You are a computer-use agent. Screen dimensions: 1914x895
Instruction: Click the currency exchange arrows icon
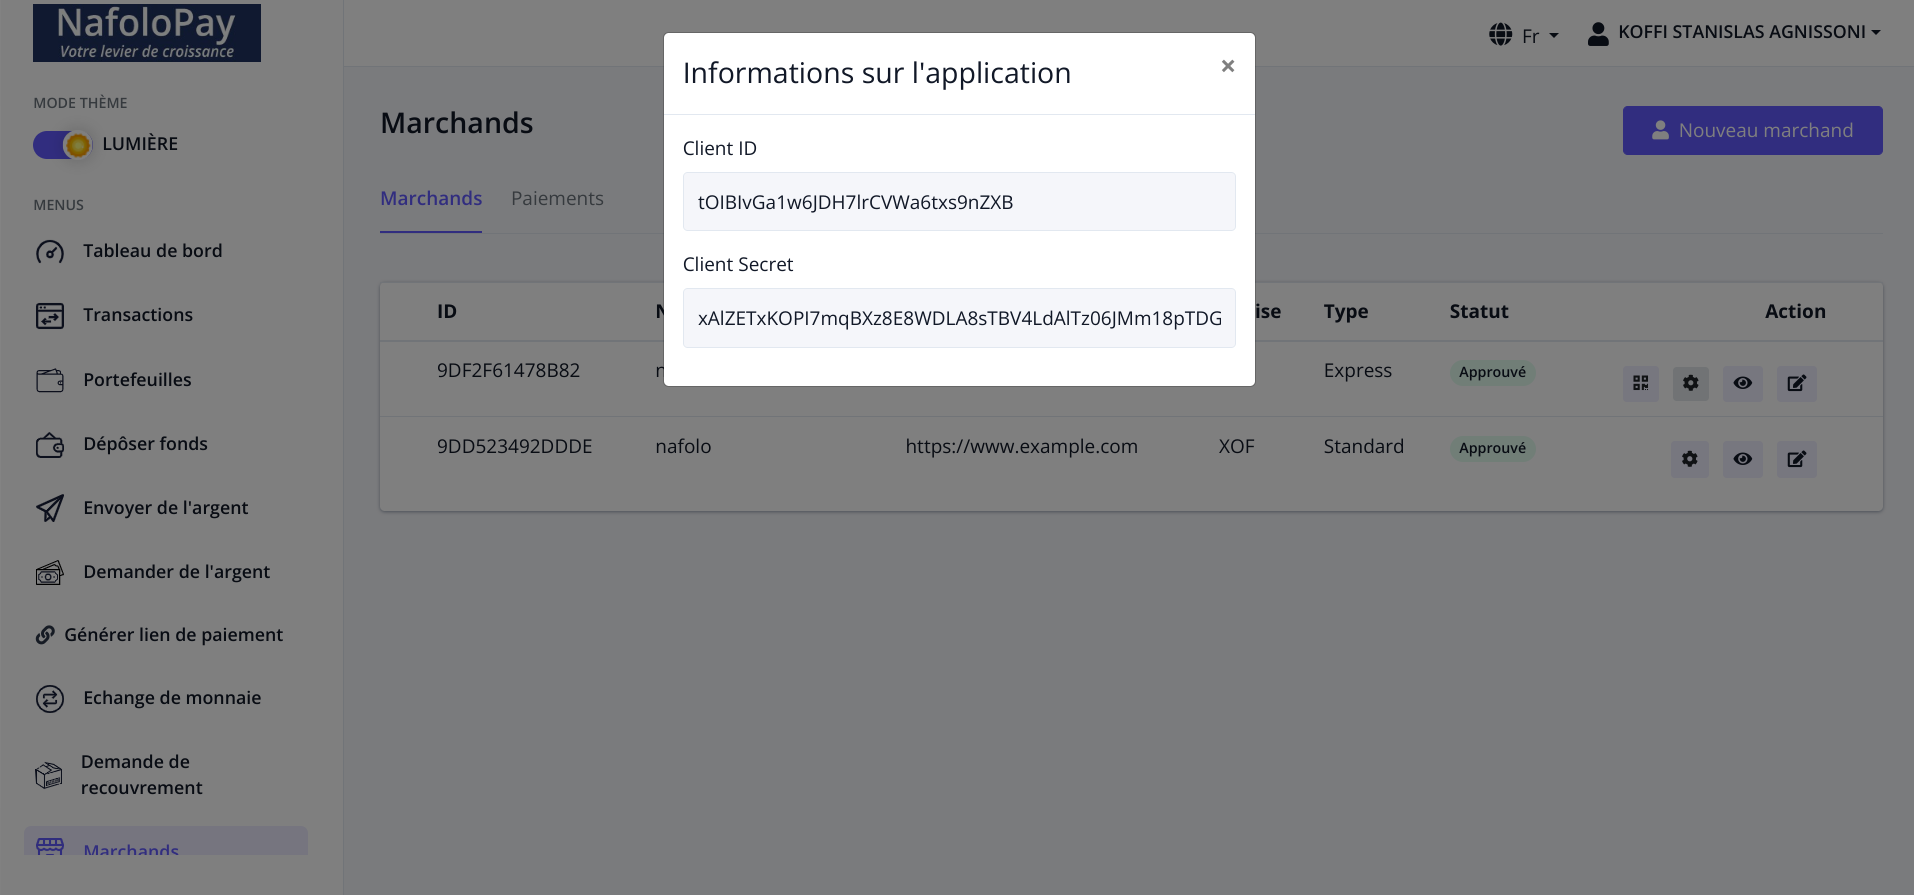point(50,699)
